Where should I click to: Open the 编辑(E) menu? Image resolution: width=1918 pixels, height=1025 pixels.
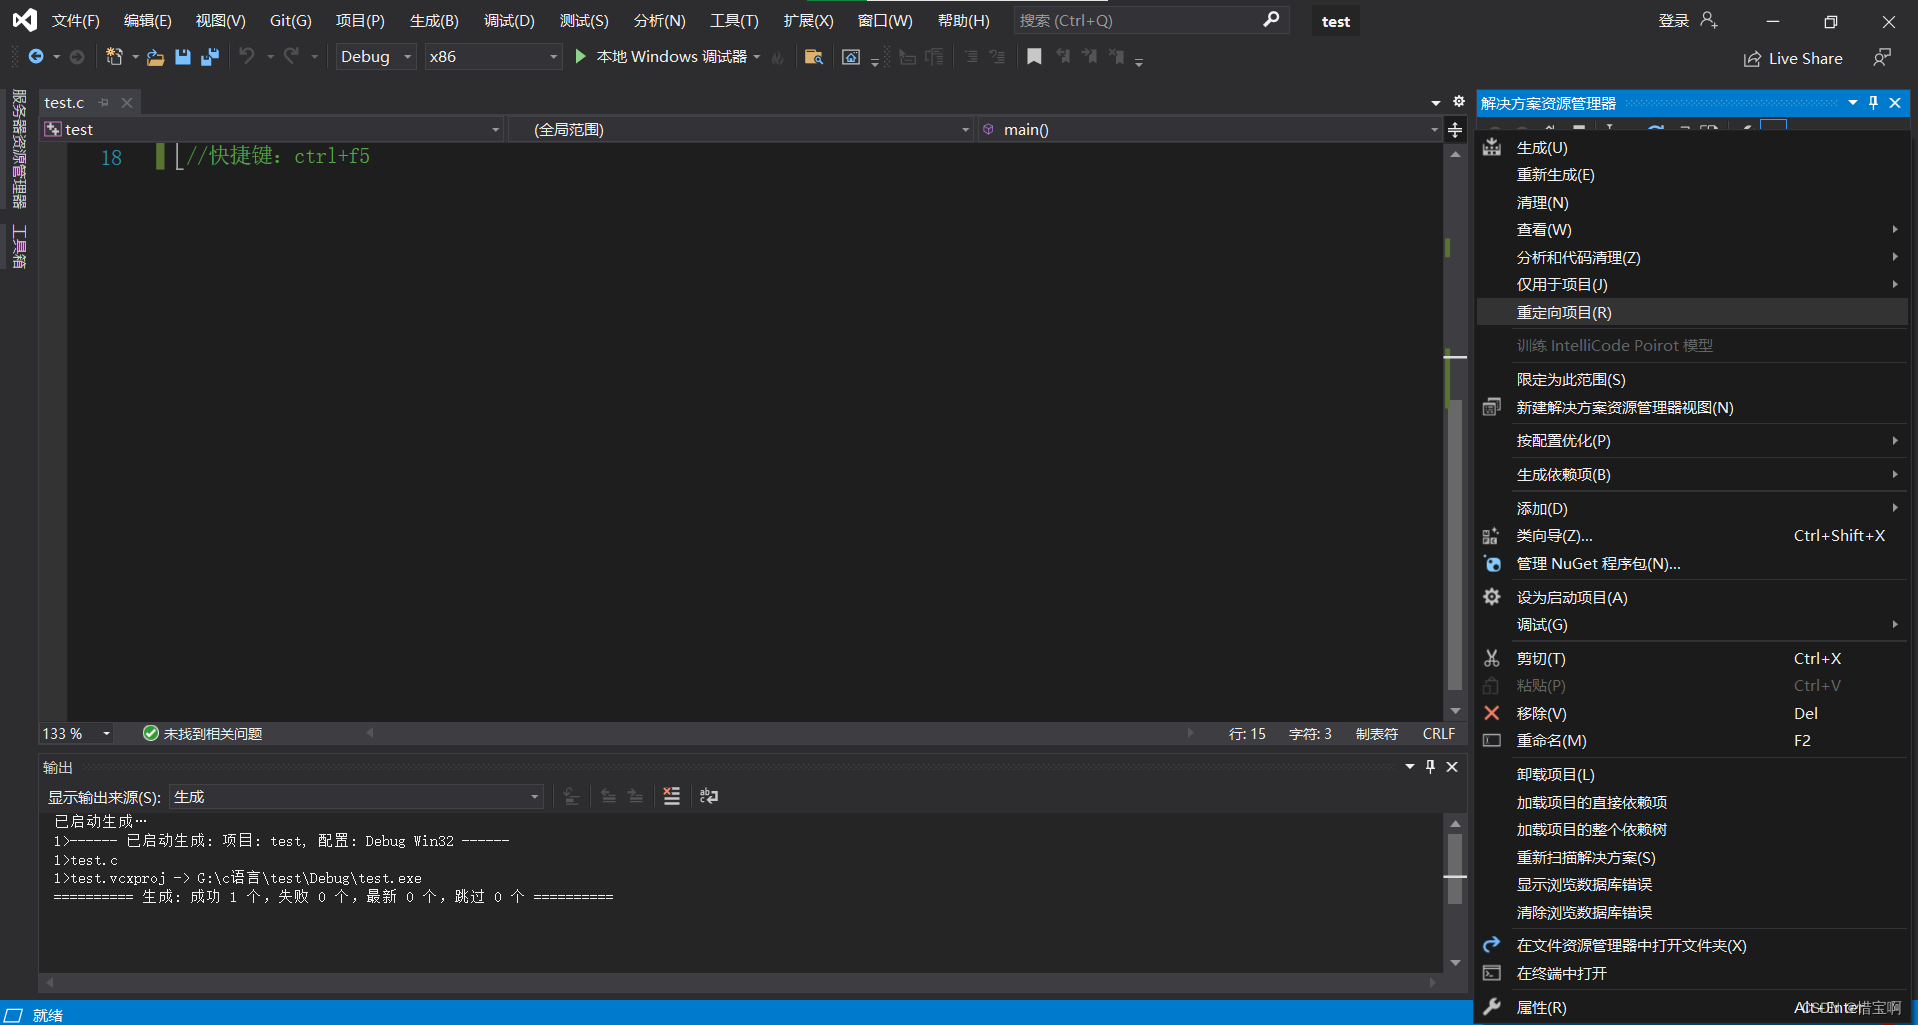point(148,21)
